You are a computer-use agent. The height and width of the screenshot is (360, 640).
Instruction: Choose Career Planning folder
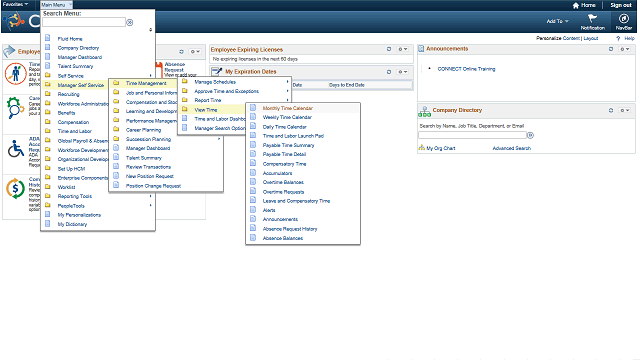(x=144, y=130)
